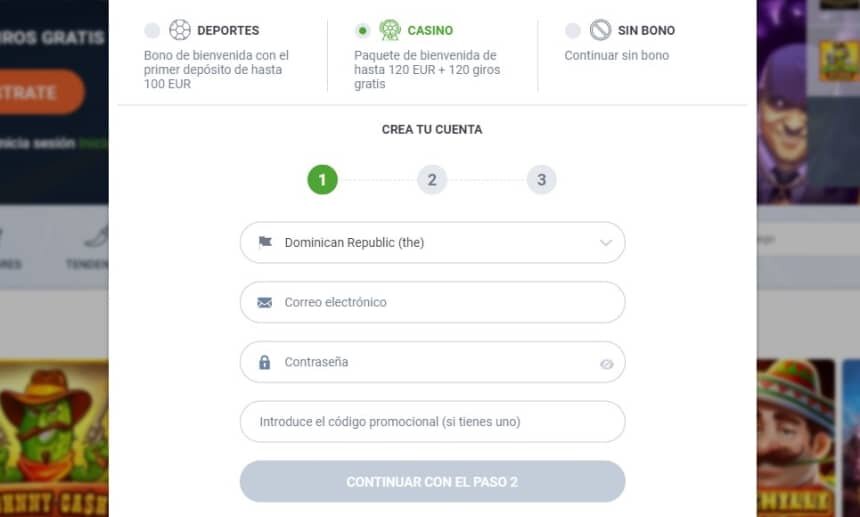Click the Casino slot machine icon
860x517 pixels.
[390, 30]
